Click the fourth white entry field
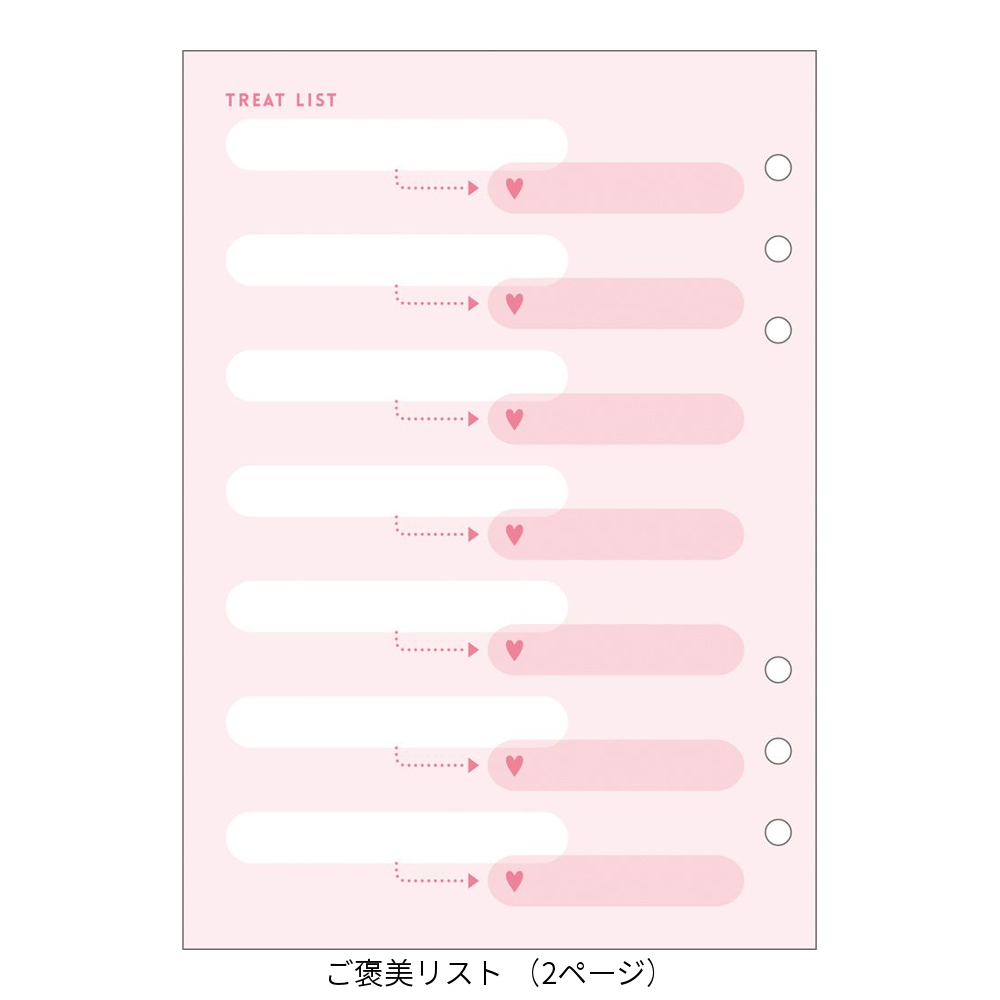This screenshot has width=1000, height=1000. (x=397, y=491)
